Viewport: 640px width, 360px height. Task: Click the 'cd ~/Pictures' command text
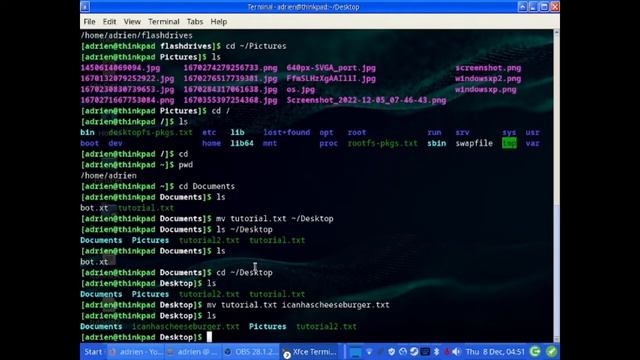(x=256, y=46)
